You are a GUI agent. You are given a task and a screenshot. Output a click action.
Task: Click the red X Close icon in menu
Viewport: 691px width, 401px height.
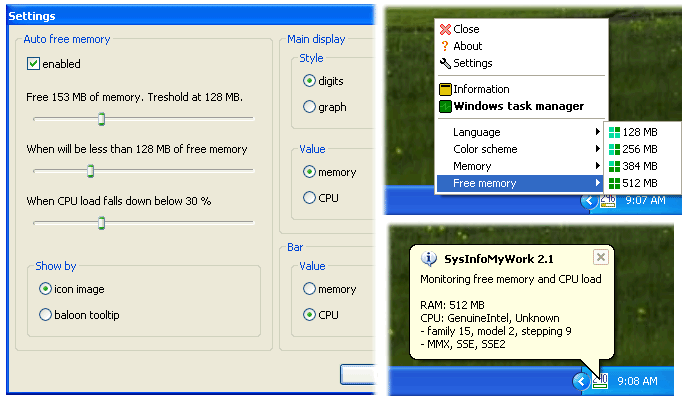coord(445,30)
